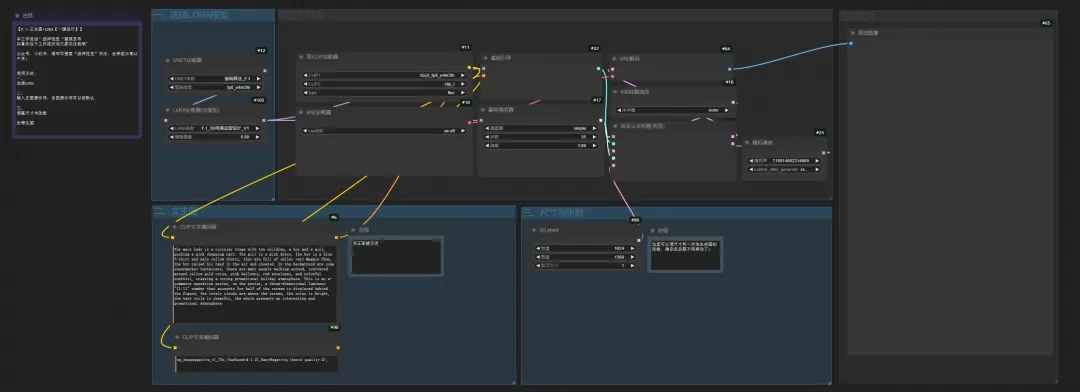Collapse the VAE加载器 node via its title dot
The width and height of the screenshot is (1080, 392).
pyautogui.click(x=302, y=112)
